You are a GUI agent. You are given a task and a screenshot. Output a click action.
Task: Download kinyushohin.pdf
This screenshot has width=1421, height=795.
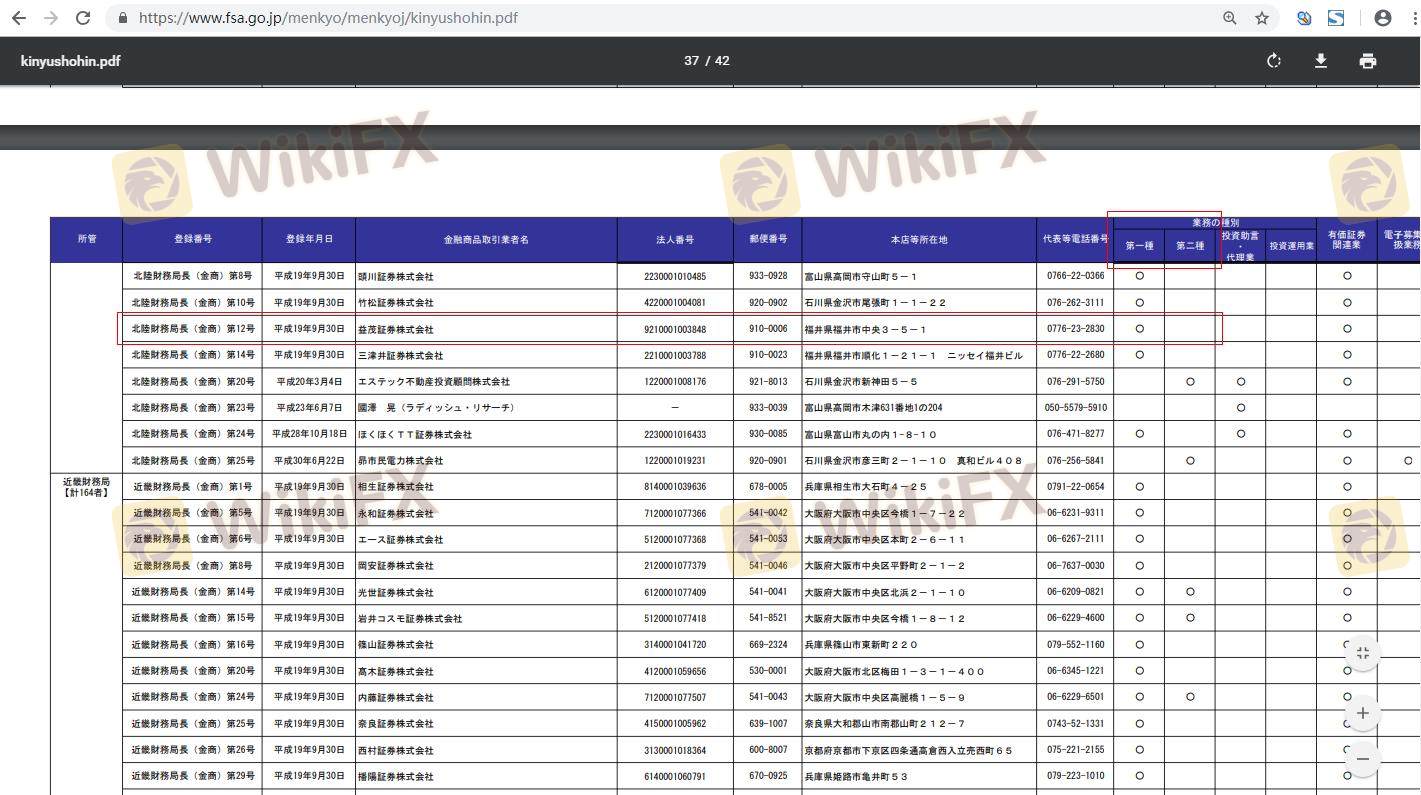[1321, 61]
